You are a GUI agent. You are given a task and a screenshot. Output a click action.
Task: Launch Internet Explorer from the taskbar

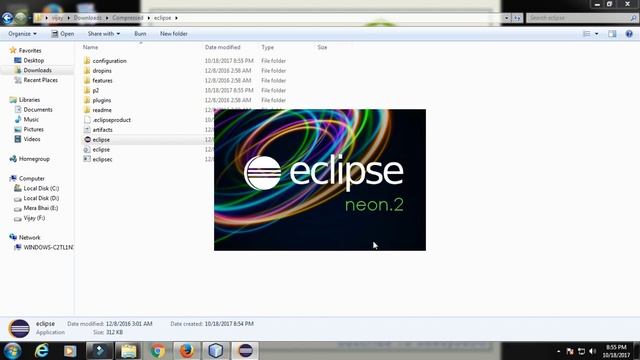click(42, 351)
